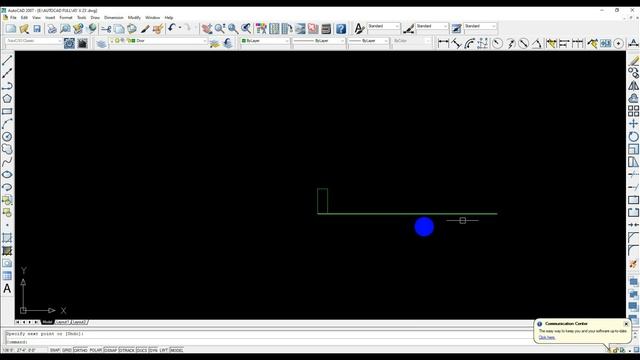The width and height of the screenshot is (640, 360).
Task: Close the Communication Center balloon
Action: [626, 324]
